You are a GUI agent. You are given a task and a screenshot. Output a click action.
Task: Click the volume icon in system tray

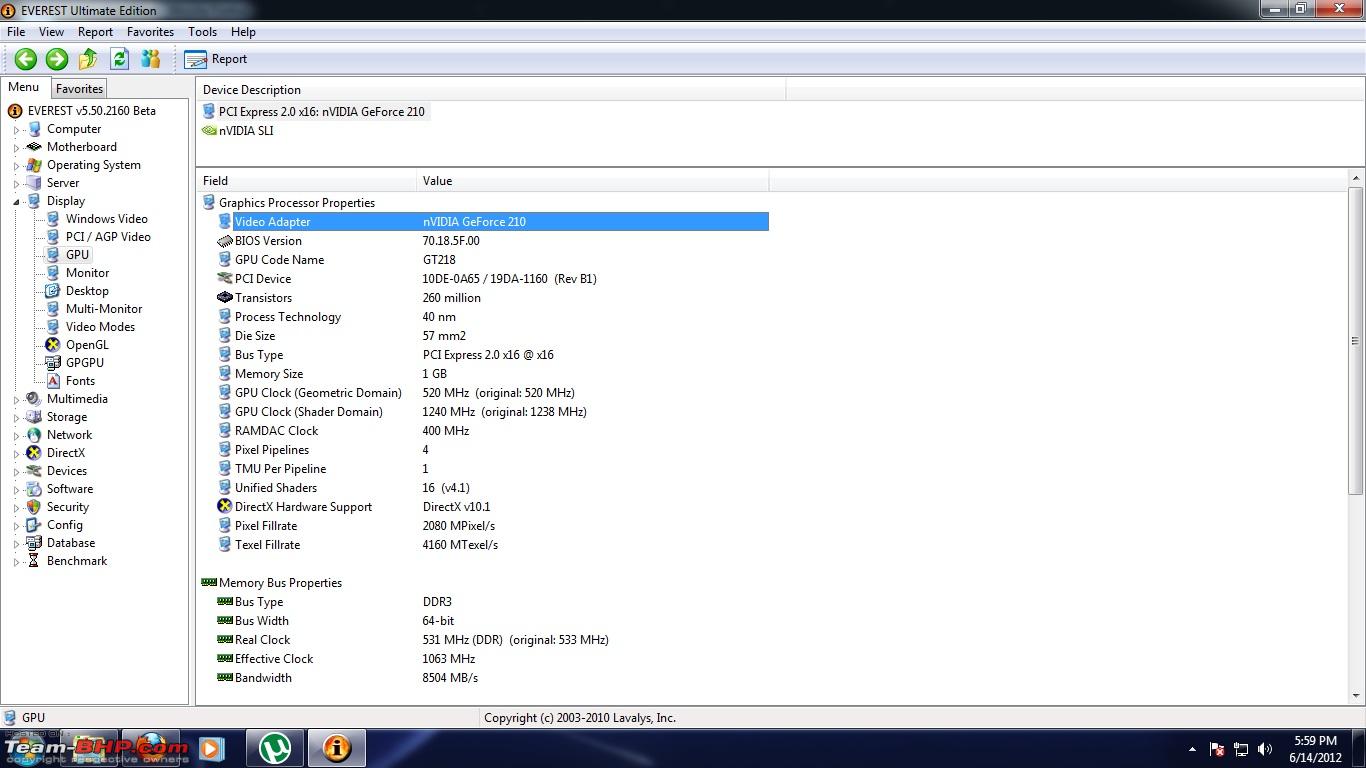pos(1265,749)
